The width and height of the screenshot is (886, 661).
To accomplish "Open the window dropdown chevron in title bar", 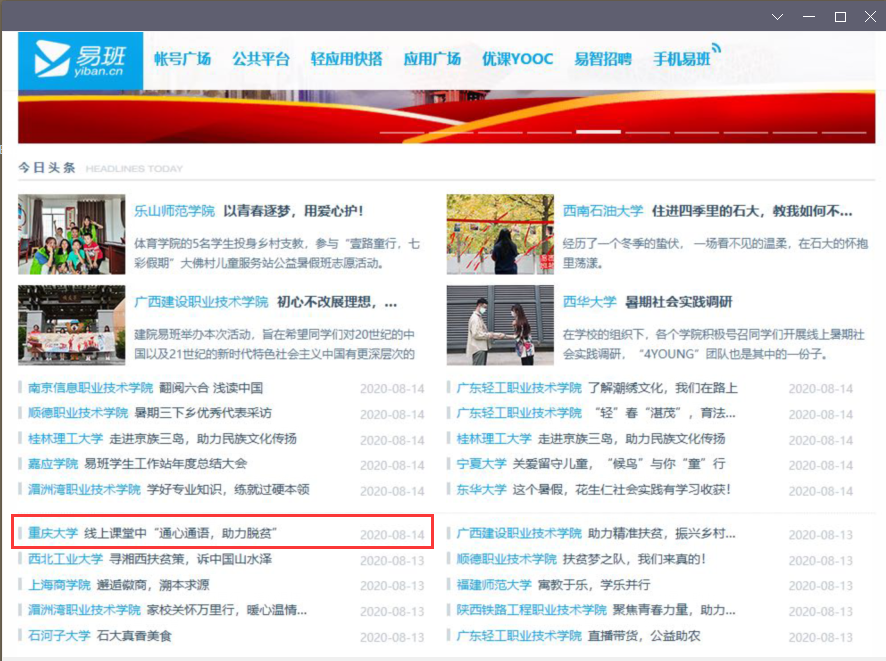I will tap(778, 16).
